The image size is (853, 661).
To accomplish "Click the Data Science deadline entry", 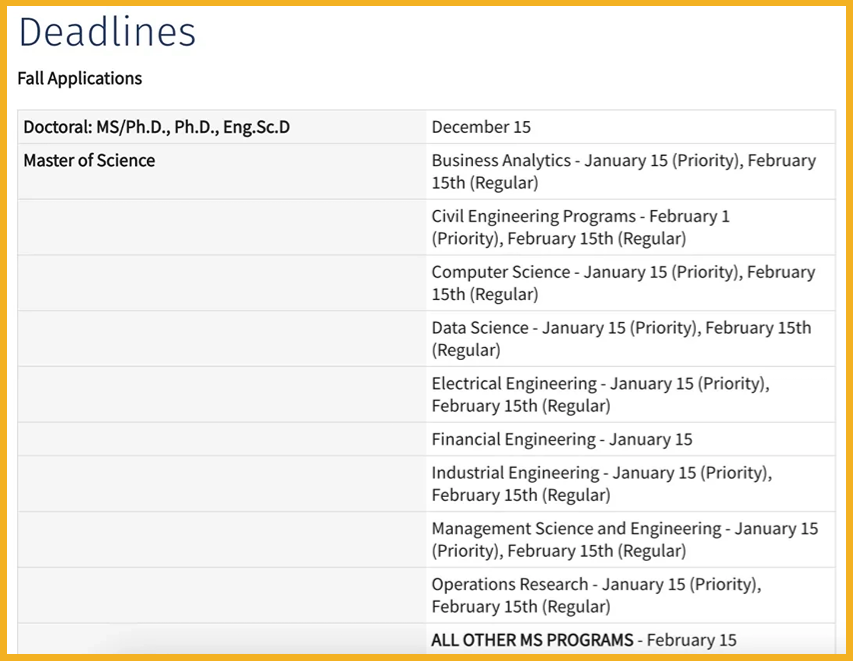I will [621, 339].
